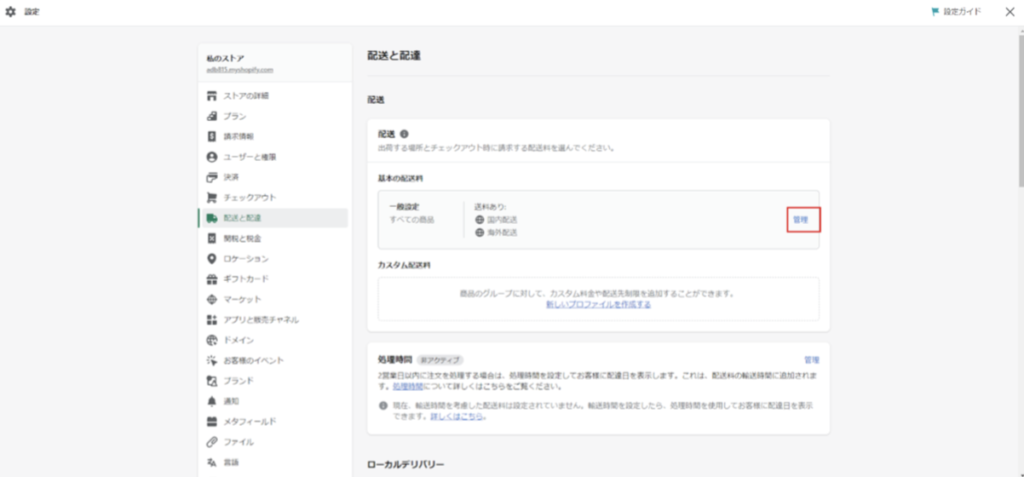Click the settings gear icon at top left

(11, 12)
